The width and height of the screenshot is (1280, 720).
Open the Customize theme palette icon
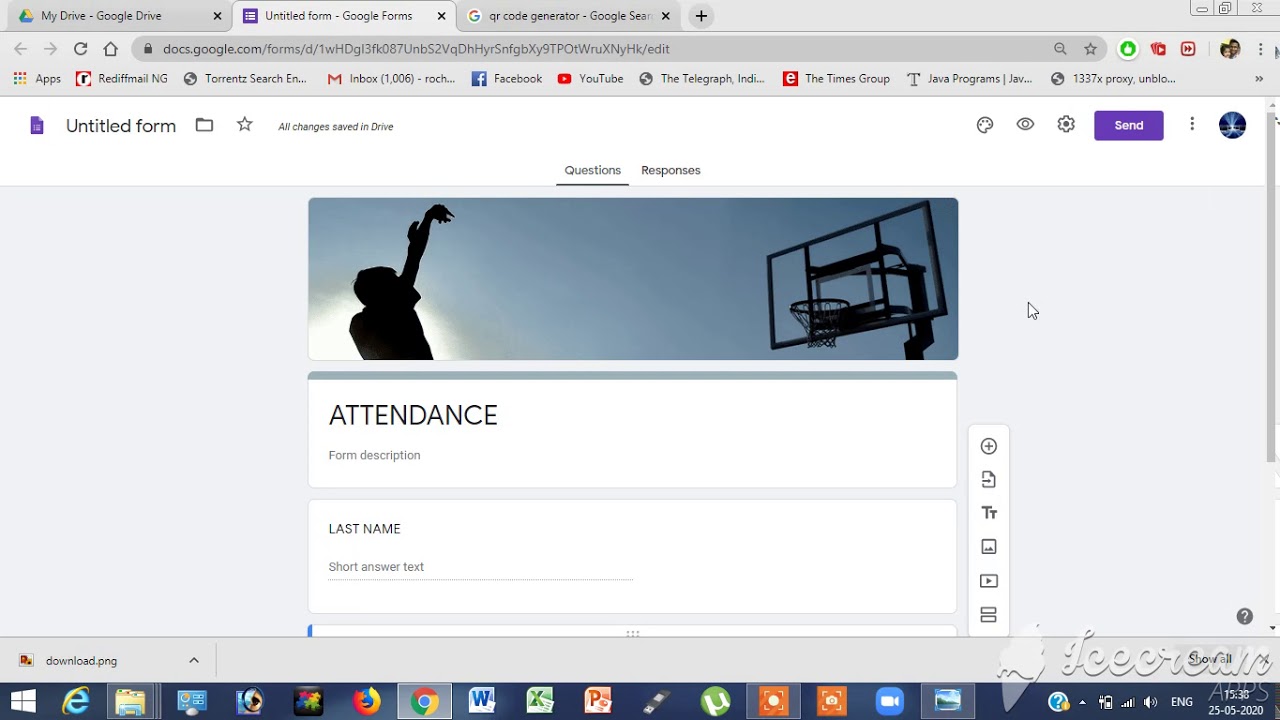(x=985, y=125)
